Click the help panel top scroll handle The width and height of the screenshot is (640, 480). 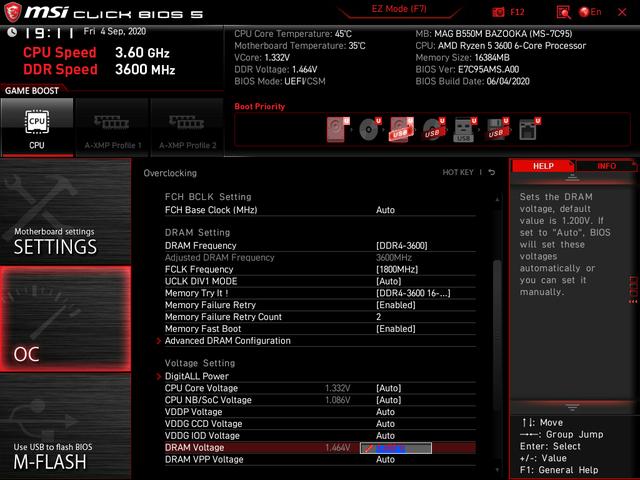(572, 178)
